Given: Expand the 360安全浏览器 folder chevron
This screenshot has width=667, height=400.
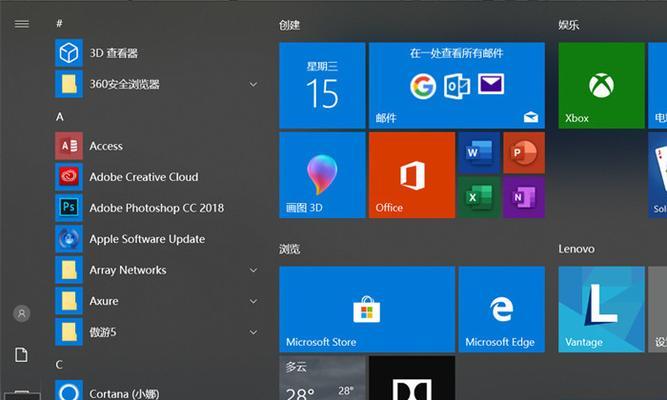Looking at the screenshot, I should pyautogui.click(x=253, y=84).
